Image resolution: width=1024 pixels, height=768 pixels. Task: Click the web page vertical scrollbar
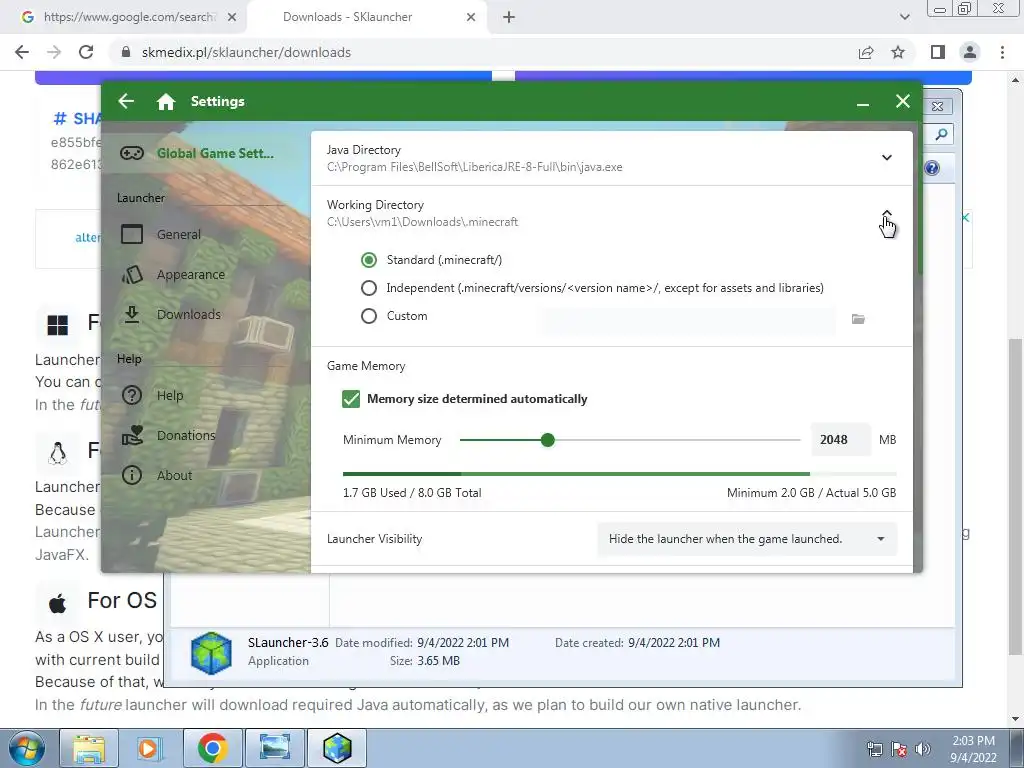tap(1015, 496)
